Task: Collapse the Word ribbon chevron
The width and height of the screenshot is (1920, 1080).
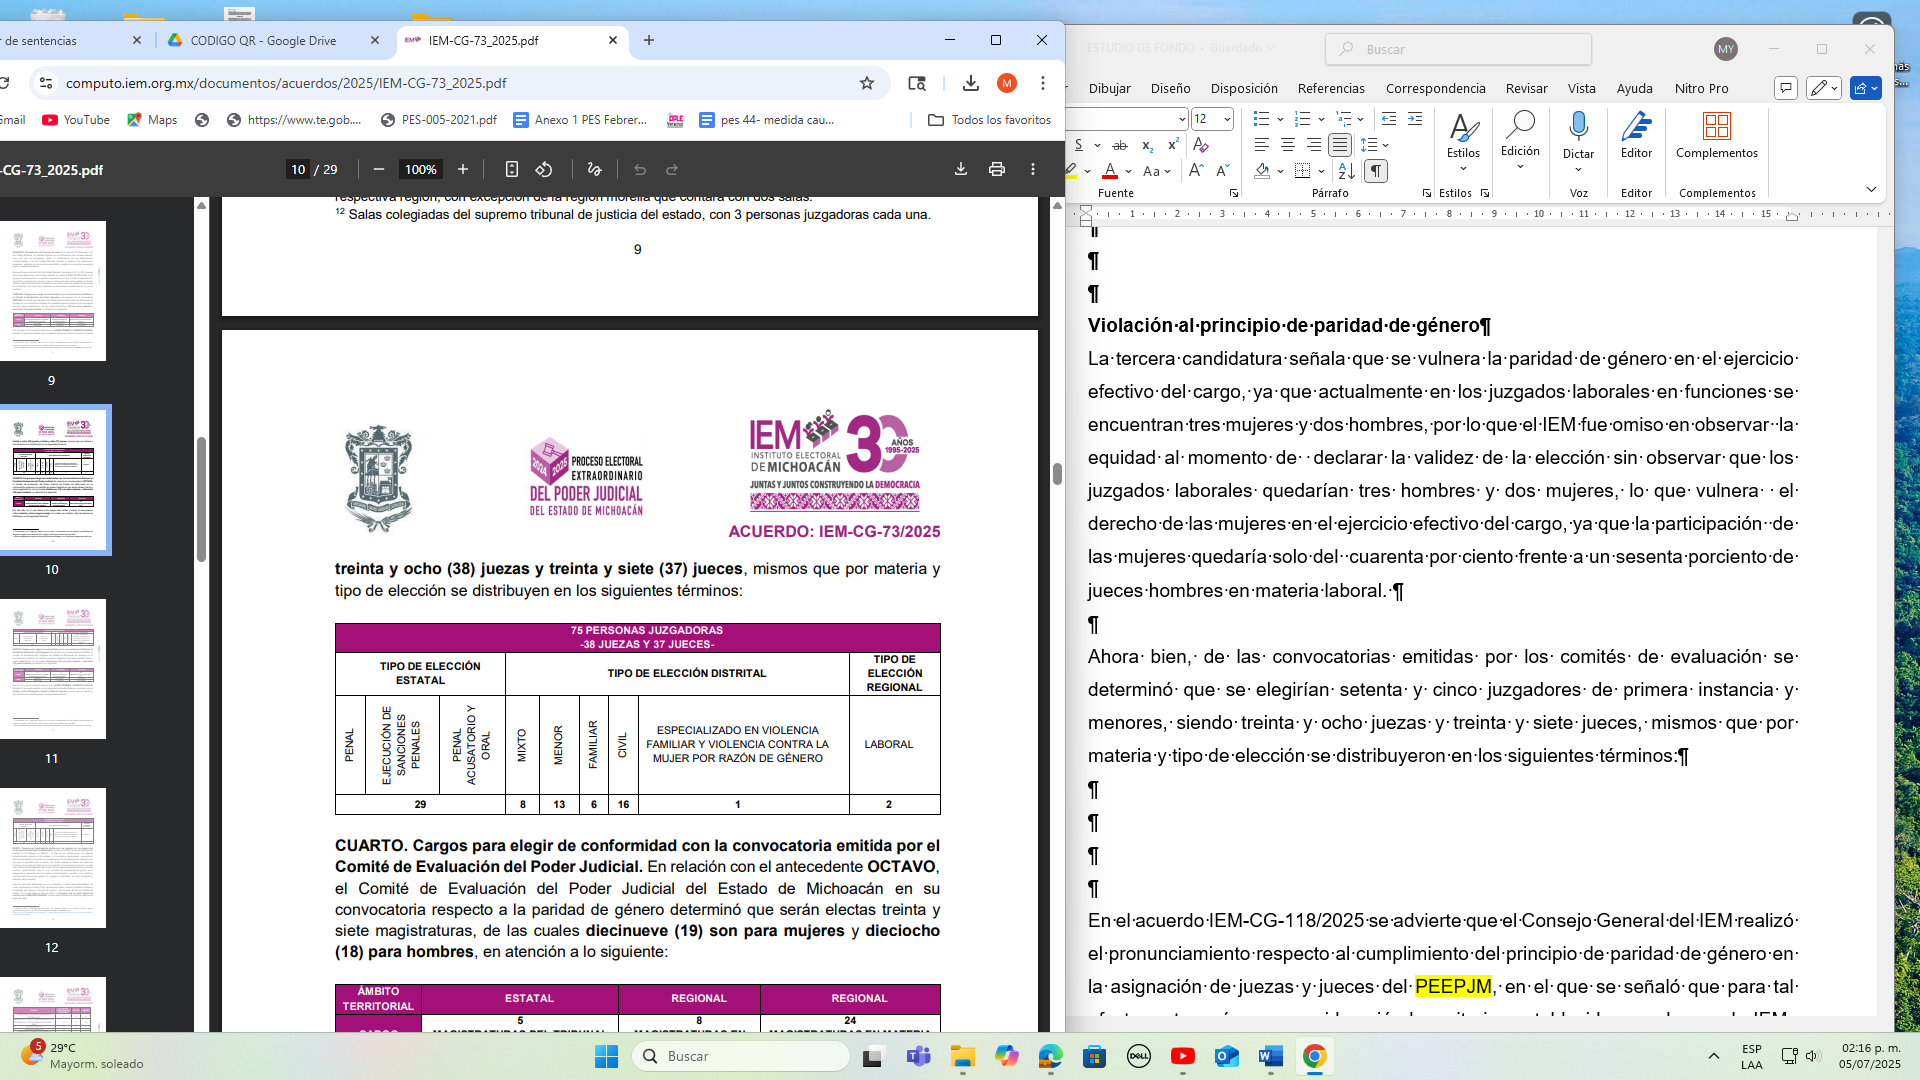Action: click(1870, 189)
